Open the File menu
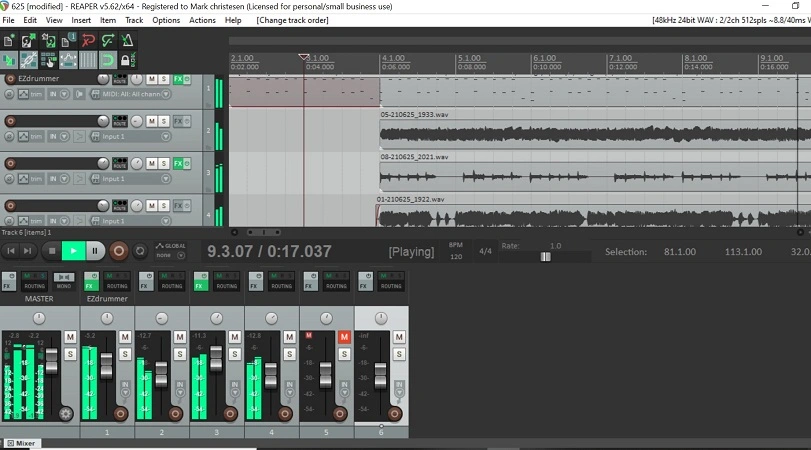 [8, 20]
